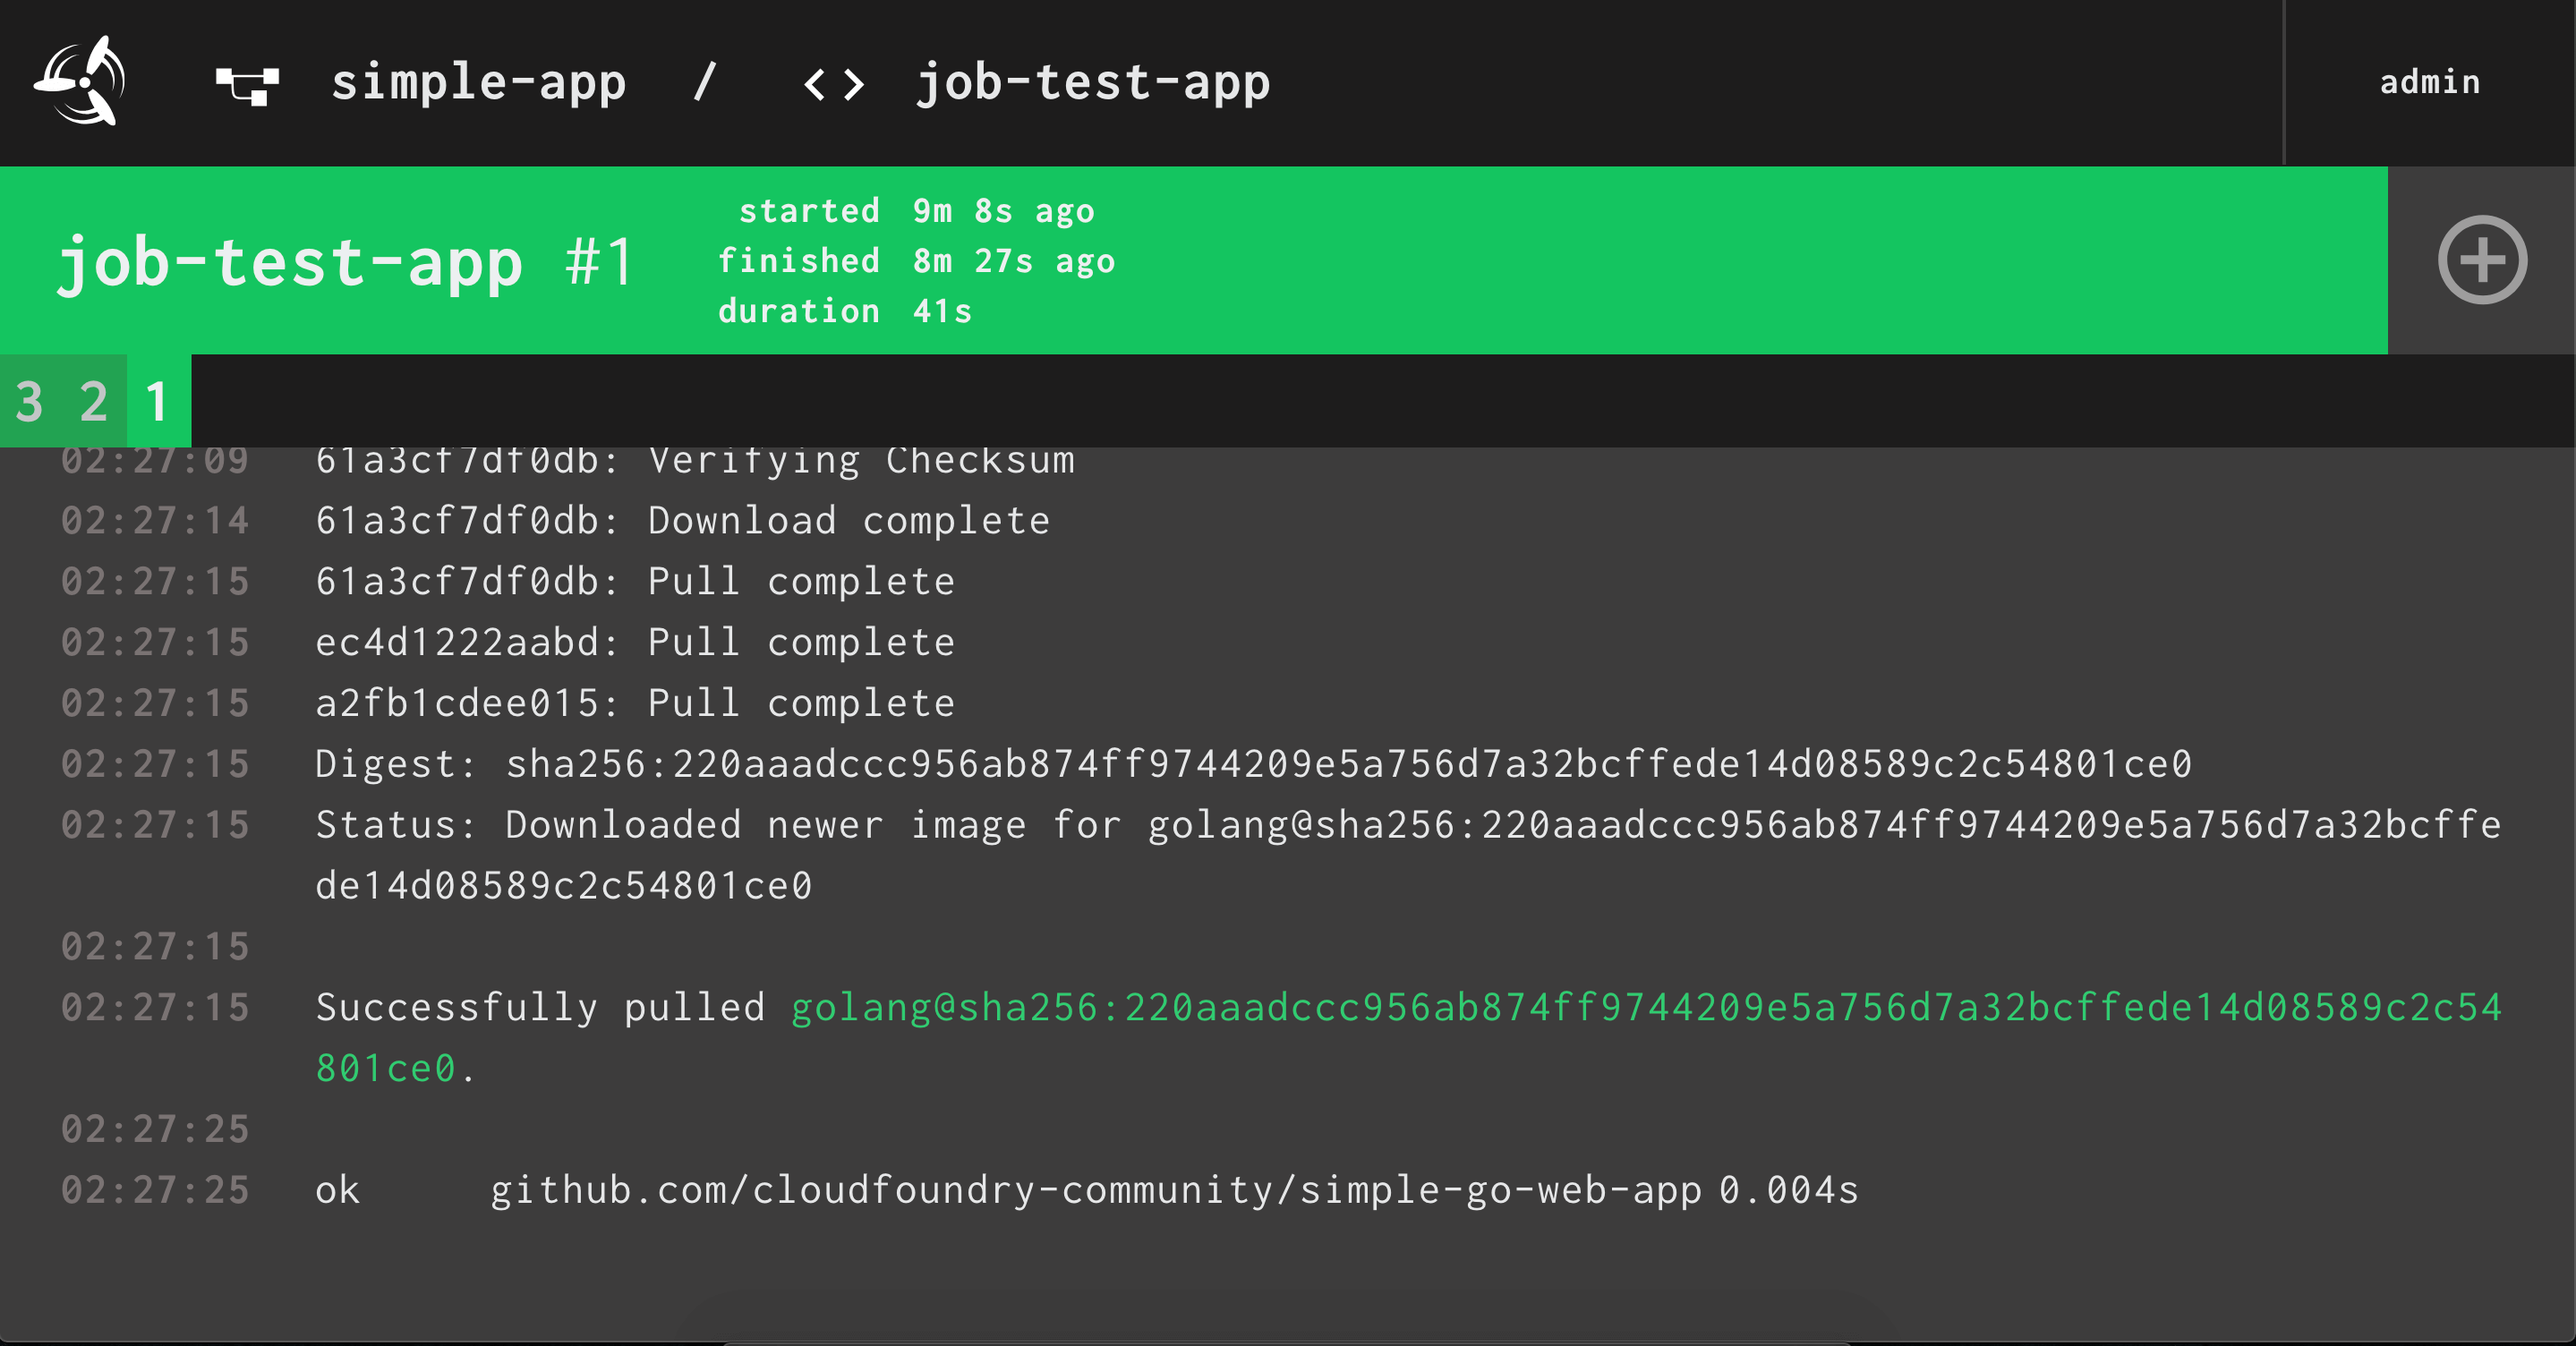Click the Concourse propeller logo
2576x1346 pixels.
(81, 81)
